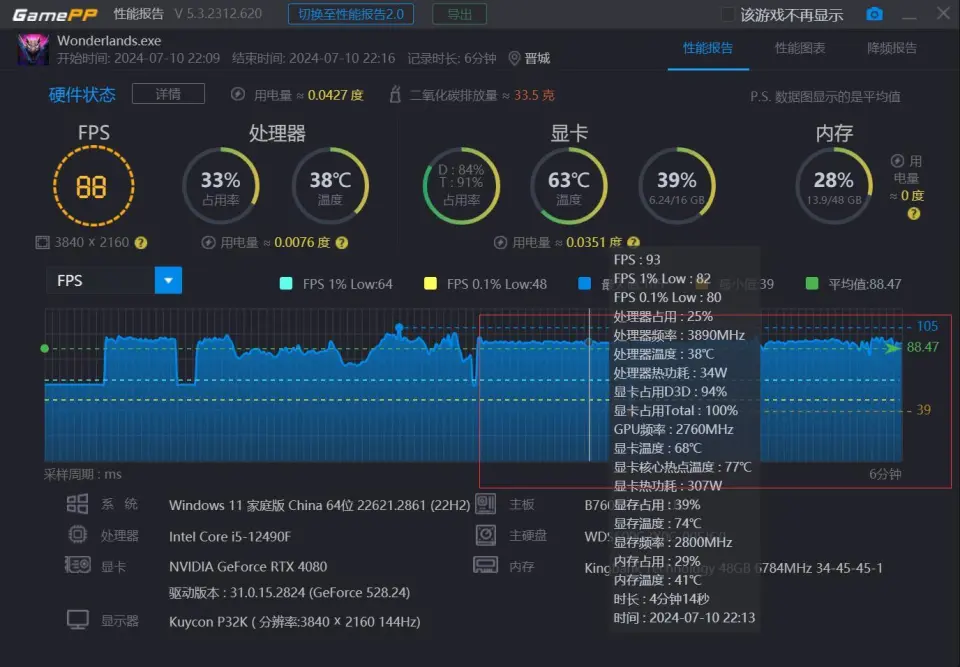
Task: Enable the 该游戏不再显示 checkbox
Action: (727, 15)
